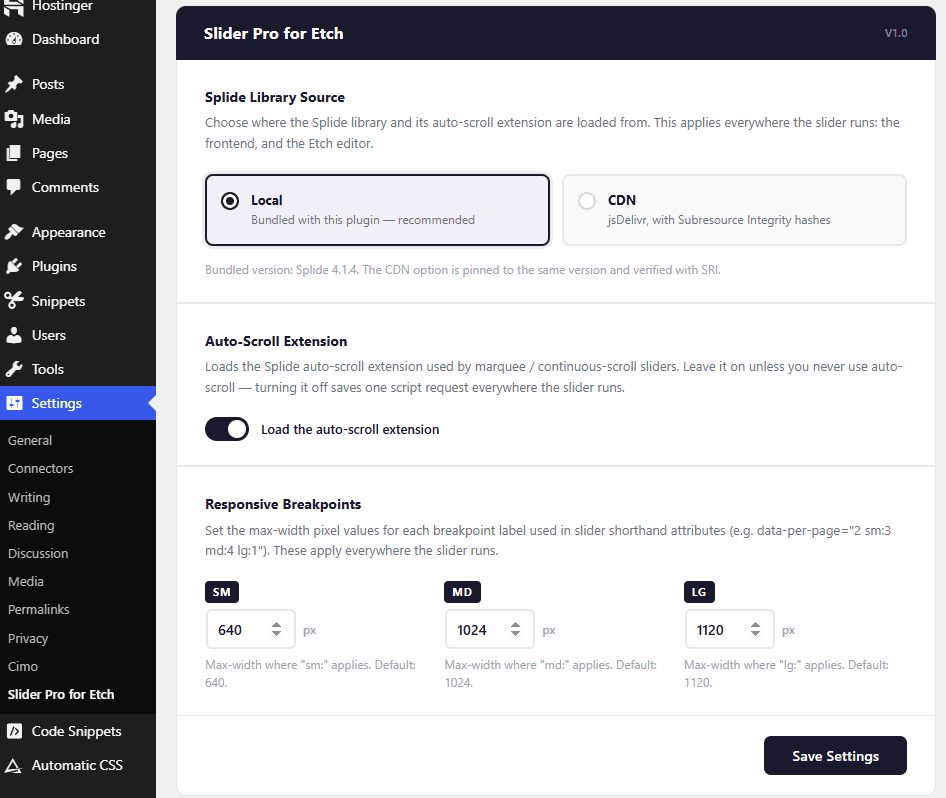Increase the MD breakpoint value
This screenshot has width=946, height=798.
click(x=515, y=625)
